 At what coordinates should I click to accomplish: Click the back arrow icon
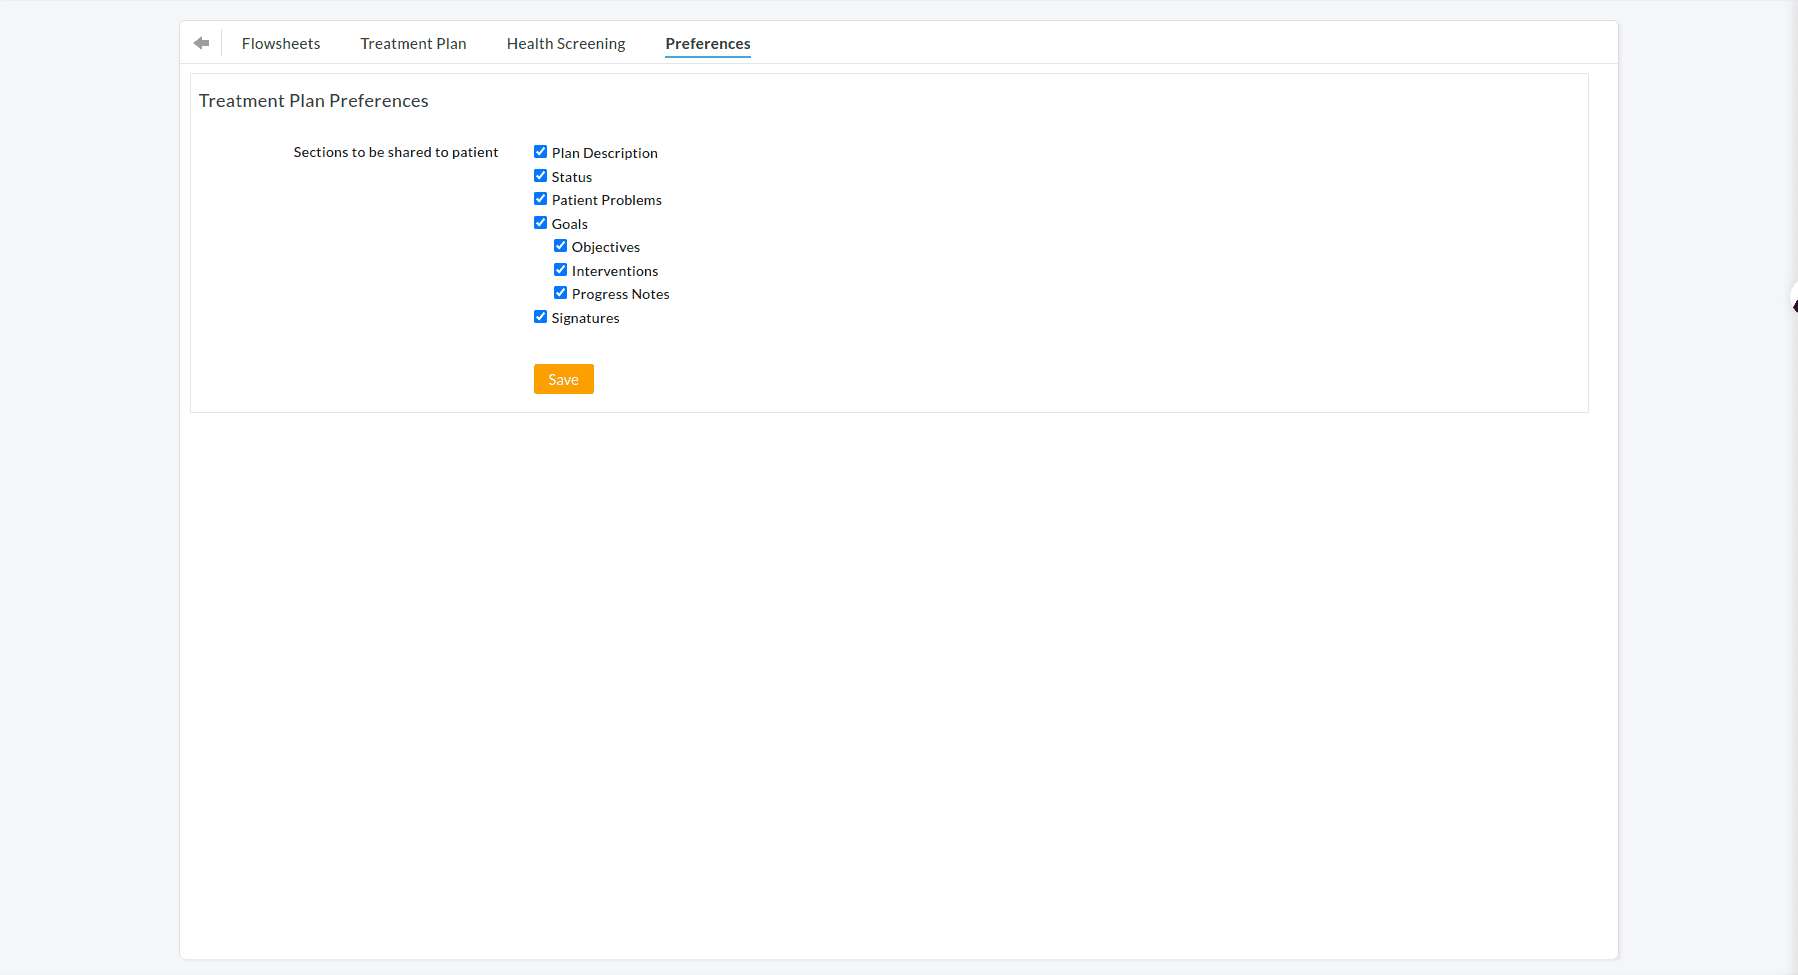click(x=201, y=43)
